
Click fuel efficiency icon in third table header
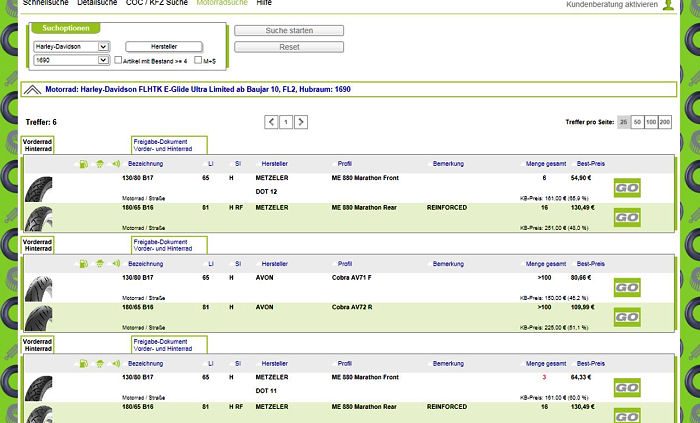click(x=83, y=364)
